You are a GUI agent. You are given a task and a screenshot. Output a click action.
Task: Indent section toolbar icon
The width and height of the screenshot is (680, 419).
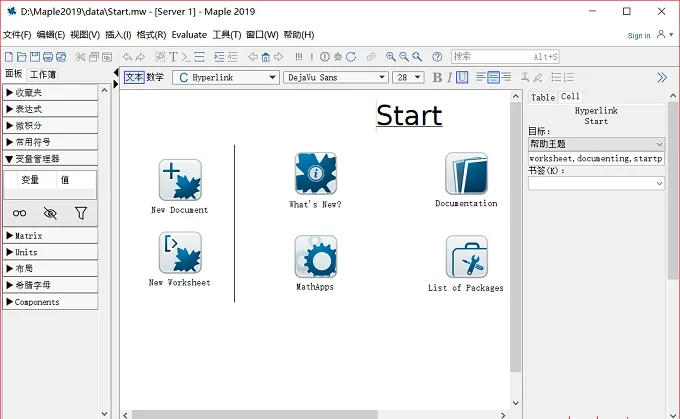pos(219,57)
